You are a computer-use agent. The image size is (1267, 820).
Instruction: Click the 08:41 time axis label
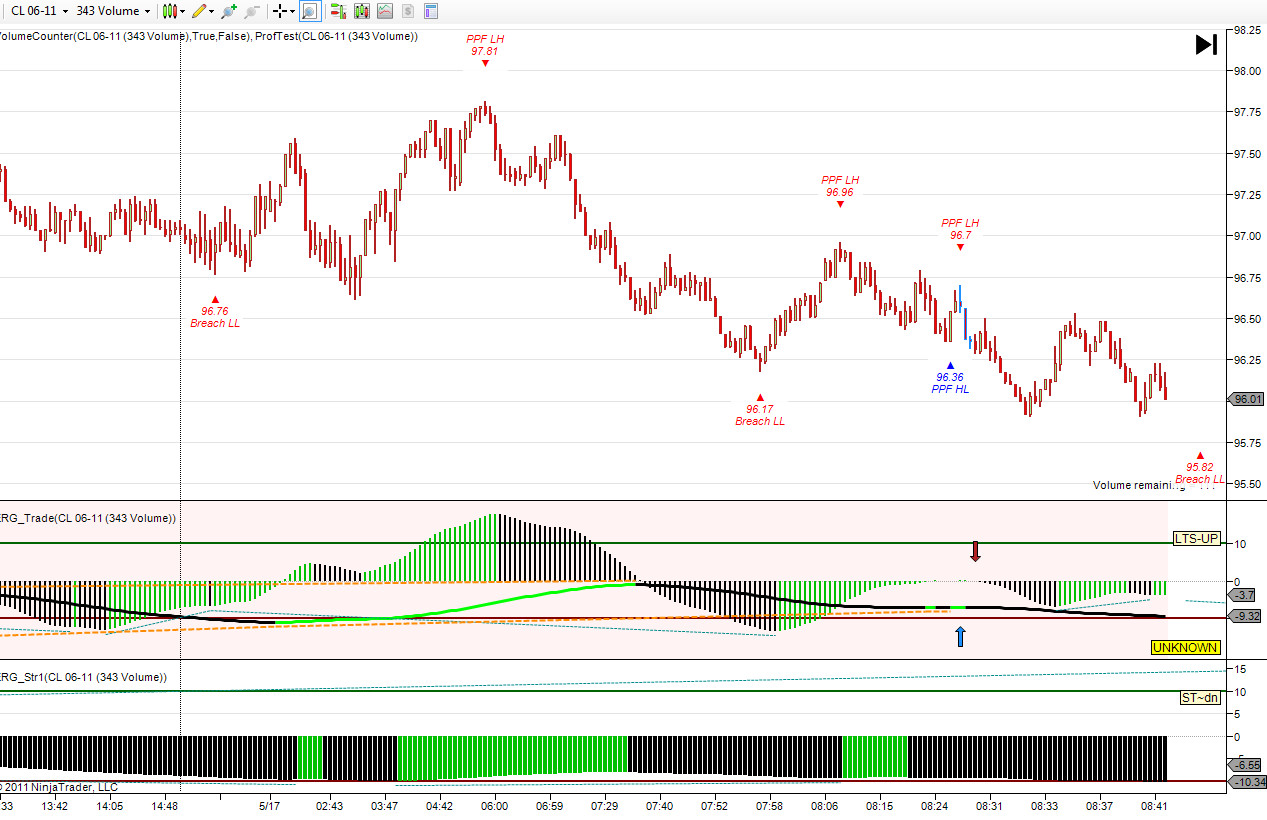pyautogui.click(x=1154, y=805)
